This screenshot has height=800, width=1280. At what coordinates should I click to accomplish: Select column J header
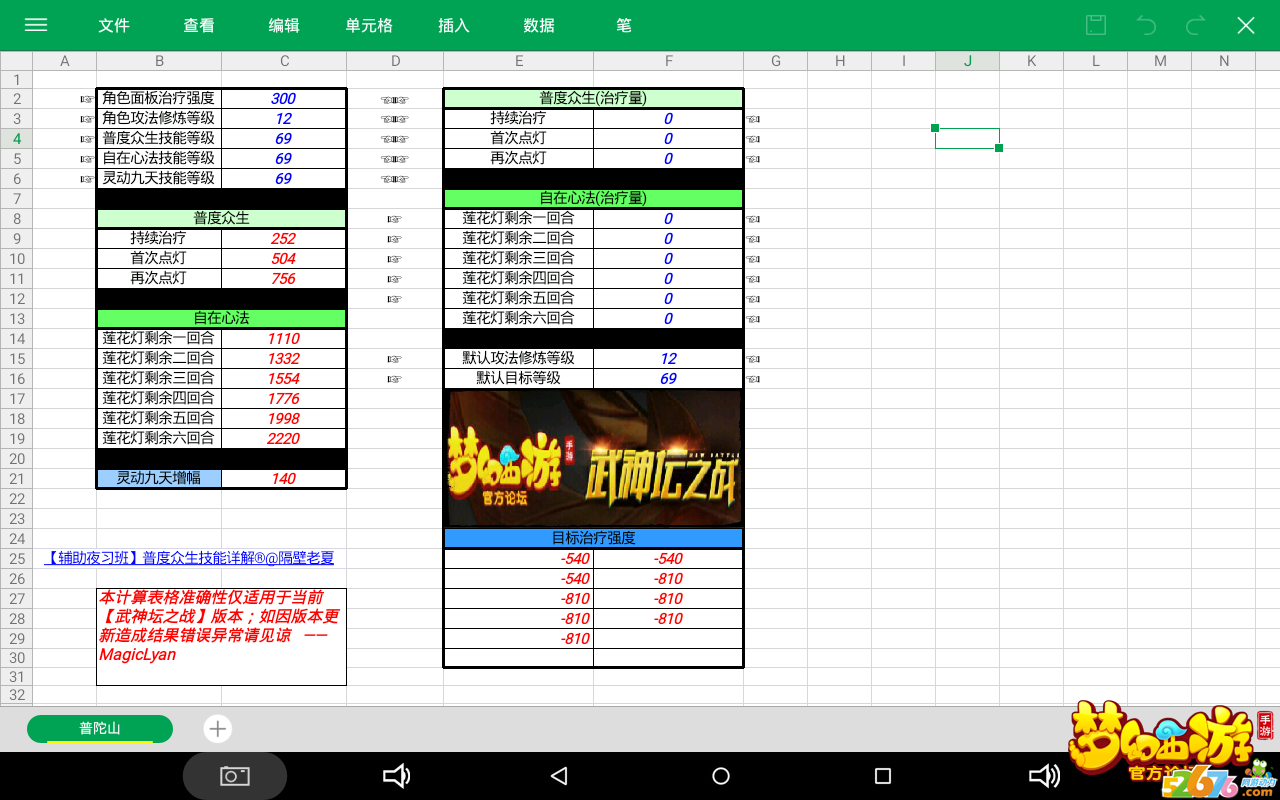[x=968, y=61]
